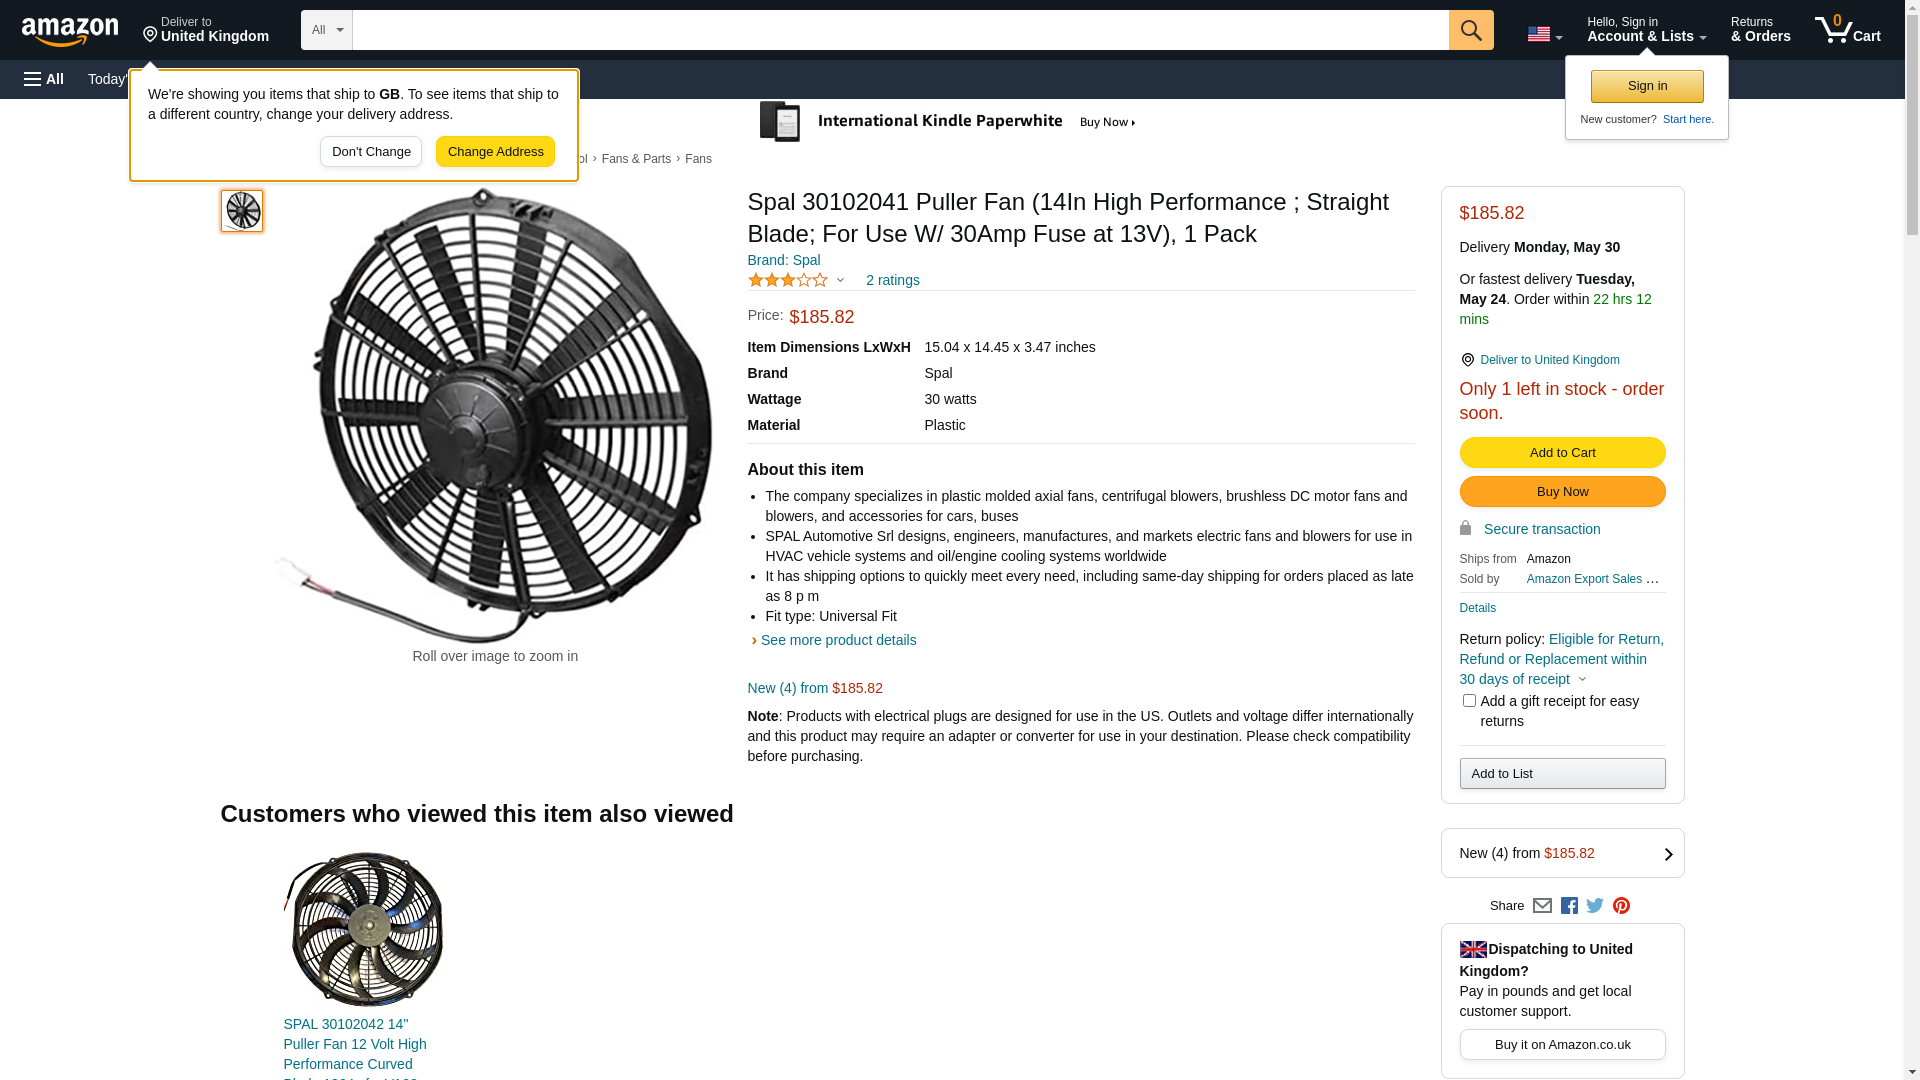Share product on Twitter
The height and width of the screenshot is (1080, 1920).
(x=1595, y=906)
